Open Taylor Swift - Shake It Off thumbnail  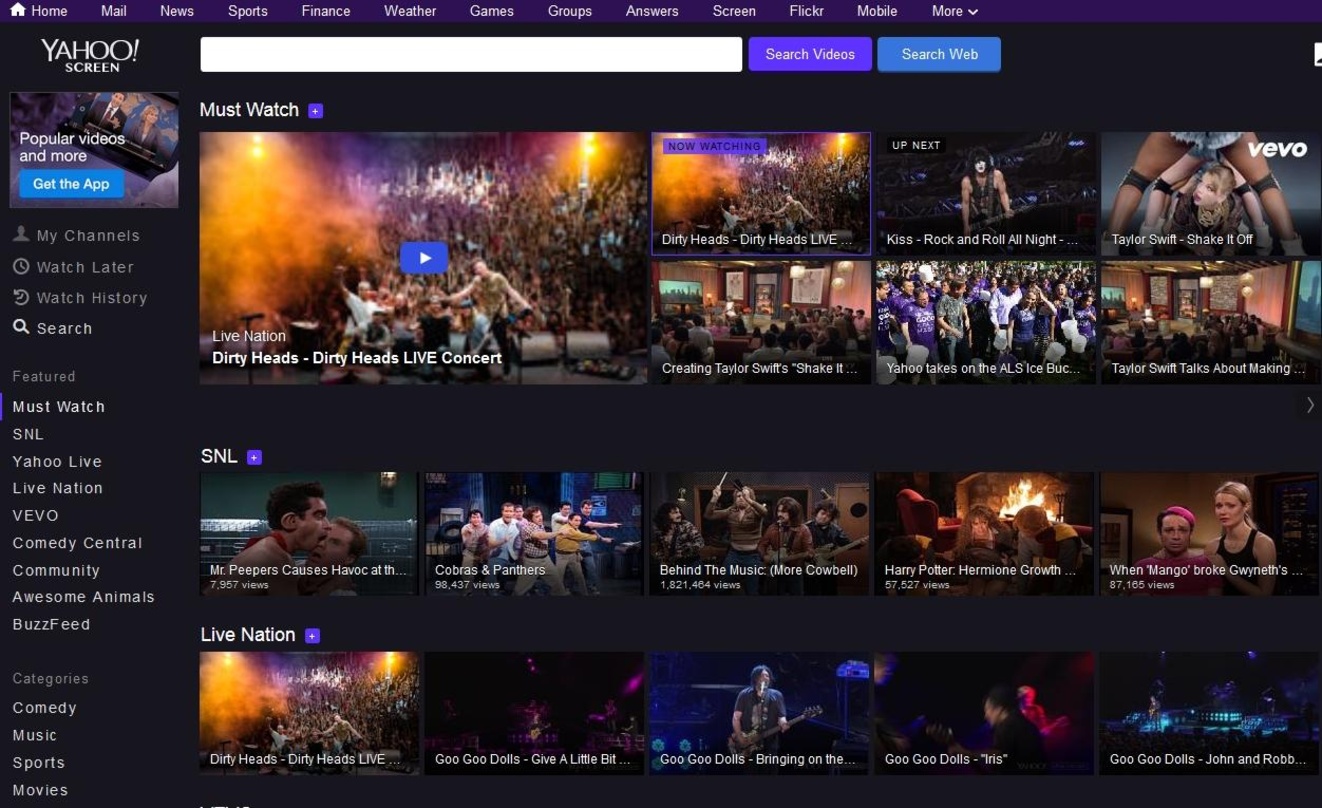pyautogui.click(x=1210, y=194)
